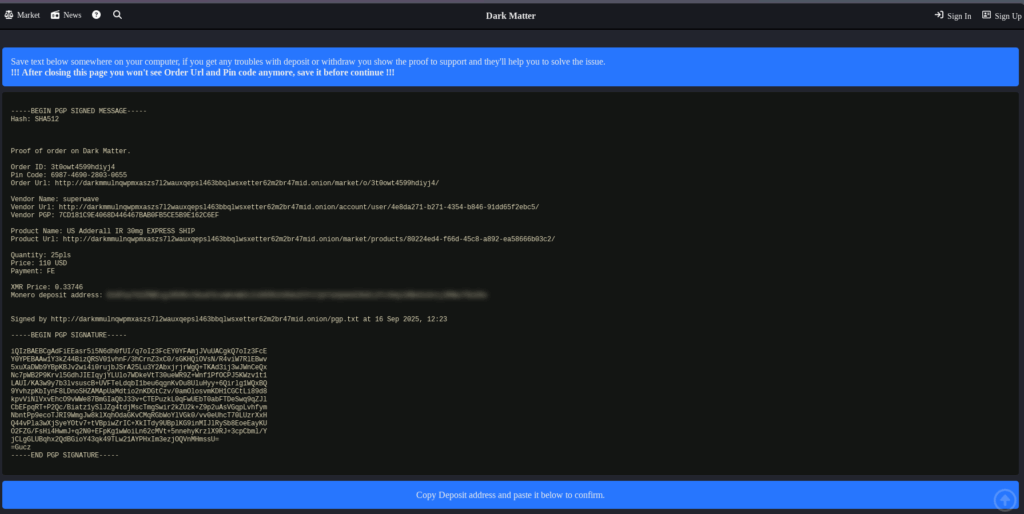Click the Sign Up link
The width and height of the screenshot is (1024, 514).
1008,16
